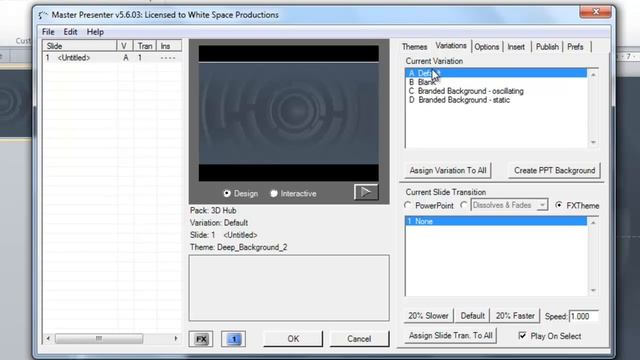Viewport: 640px width, 360px height.
Task: Click the blue slide number 1 icon button
Action: (233, 339)
